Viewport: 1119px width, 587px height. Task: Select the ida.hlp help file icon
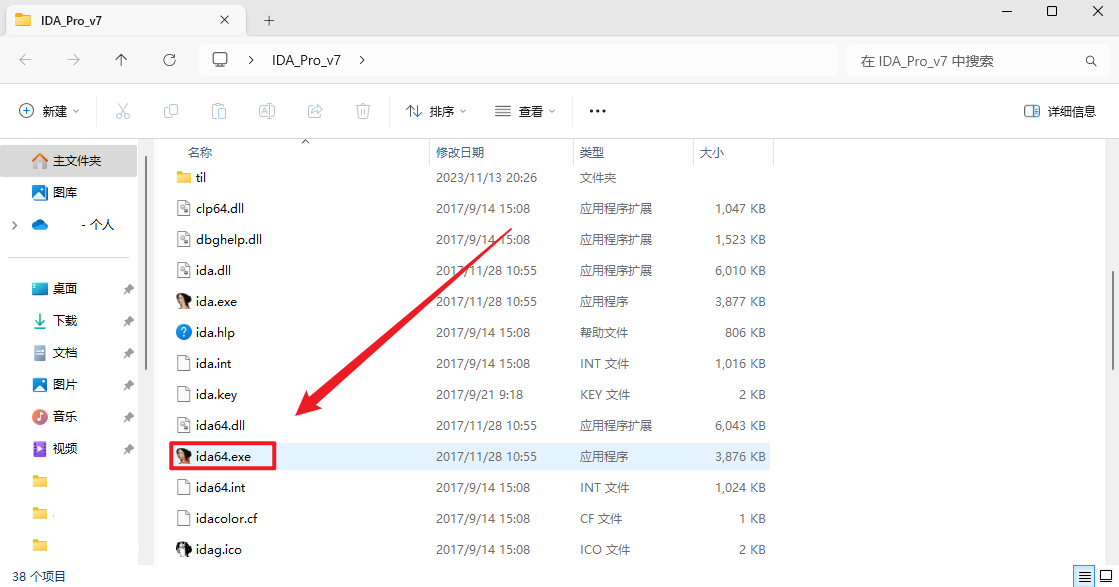pyautogui.click(x=183, y=332)
